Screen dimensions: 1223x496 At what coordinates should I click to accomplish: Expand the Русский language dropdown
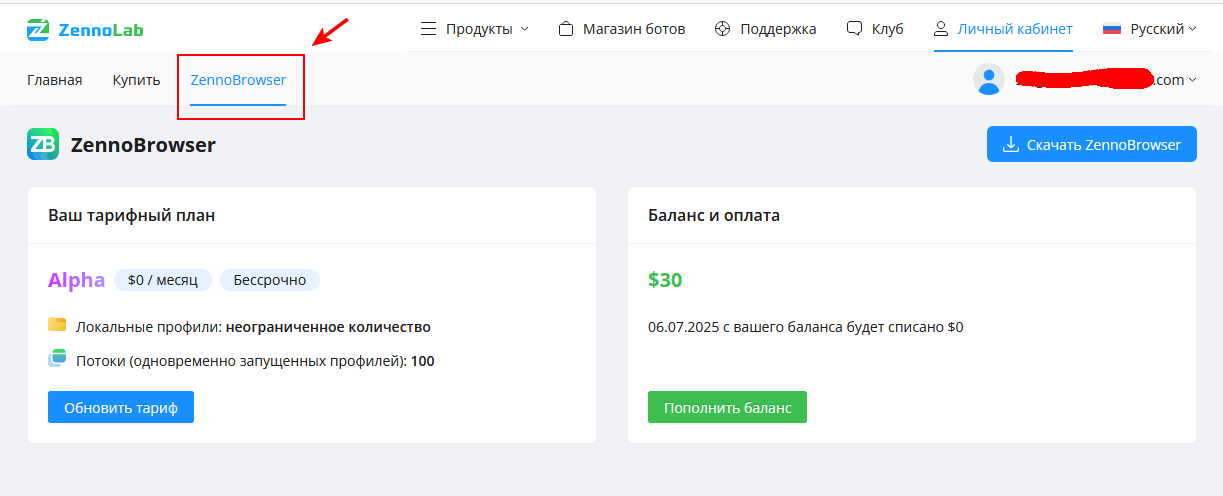pyautogui.click(x=1150, y=29)
